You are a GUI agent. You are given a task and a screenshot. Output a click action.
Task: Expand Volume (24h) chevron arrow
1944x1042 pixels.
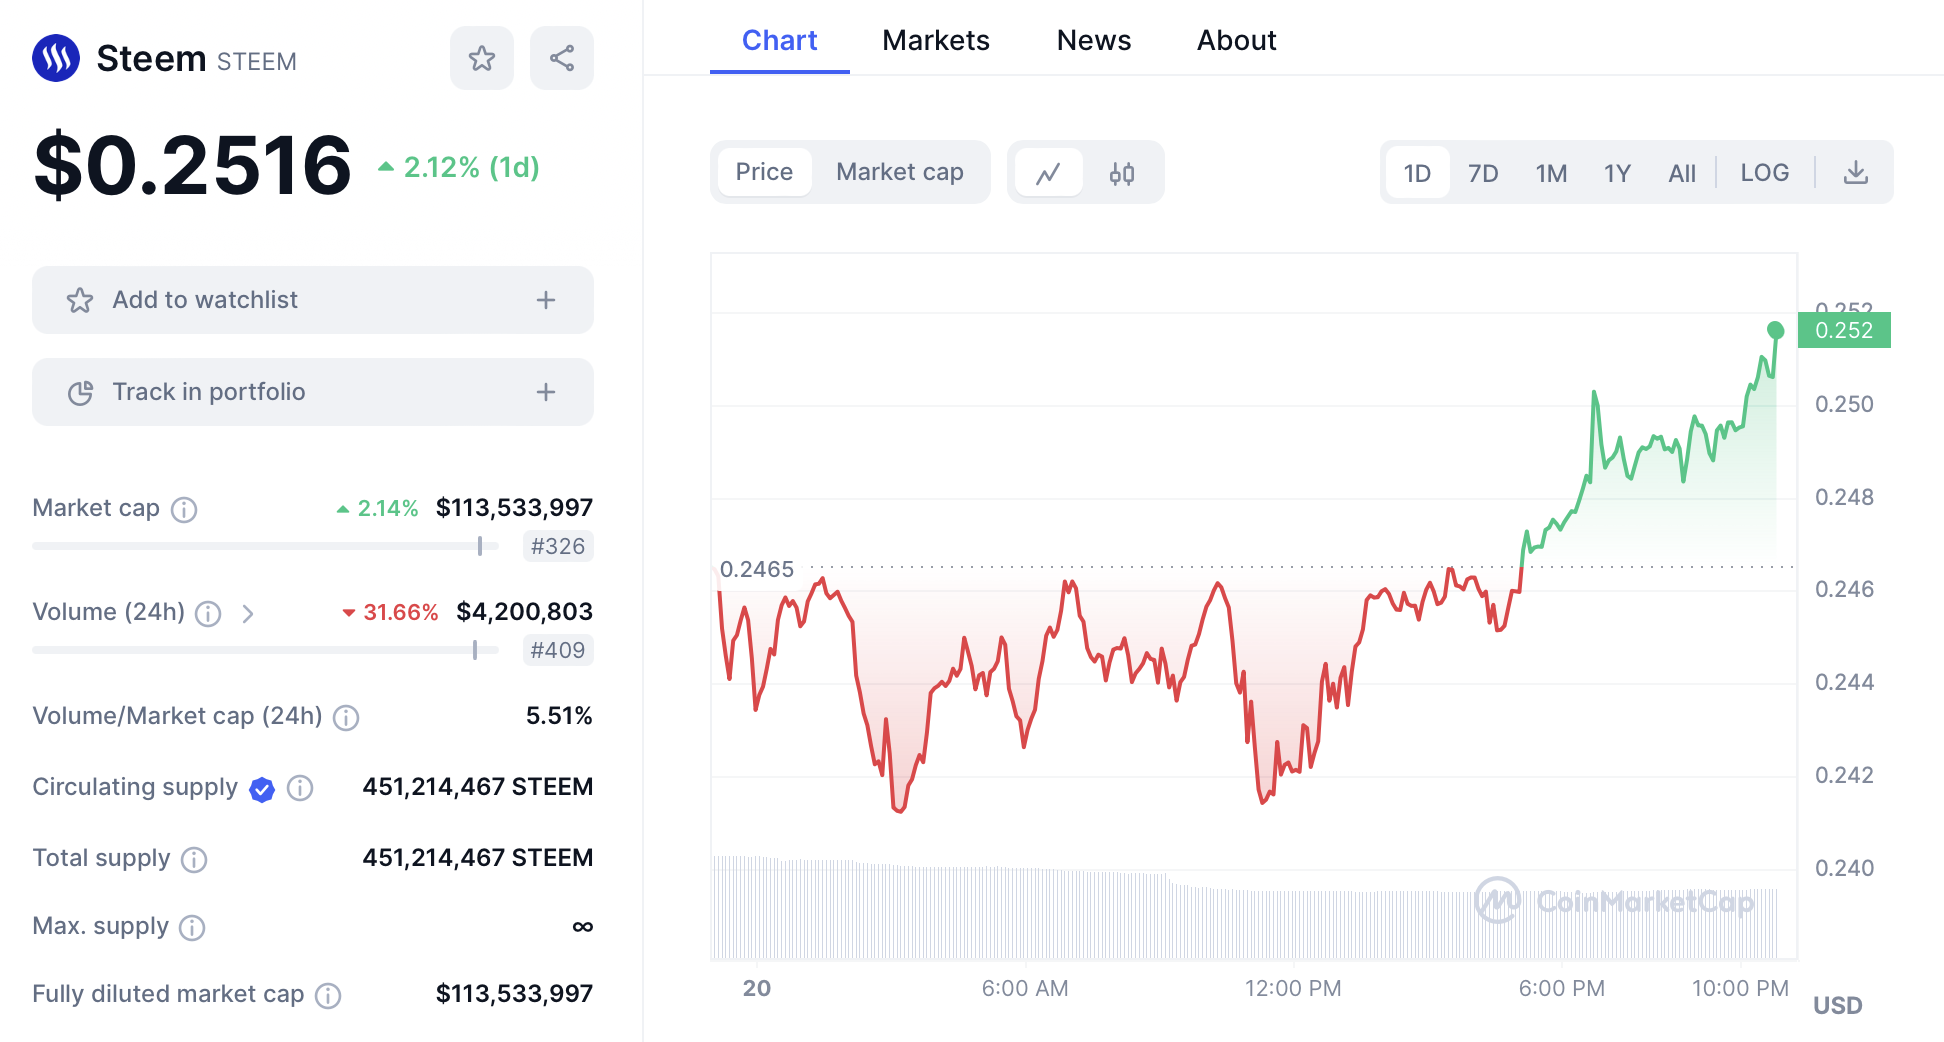(248, 613)
